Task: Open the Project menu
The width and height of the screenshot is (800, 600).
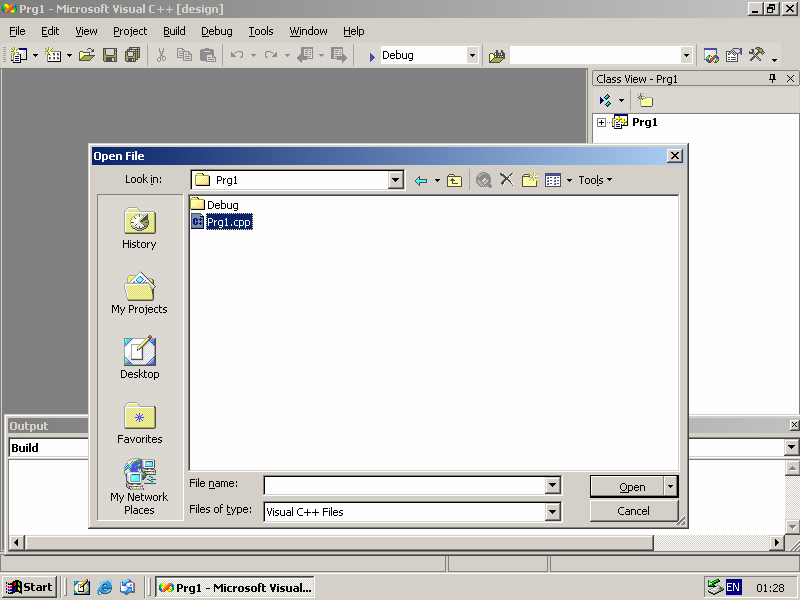Action: 130,31
